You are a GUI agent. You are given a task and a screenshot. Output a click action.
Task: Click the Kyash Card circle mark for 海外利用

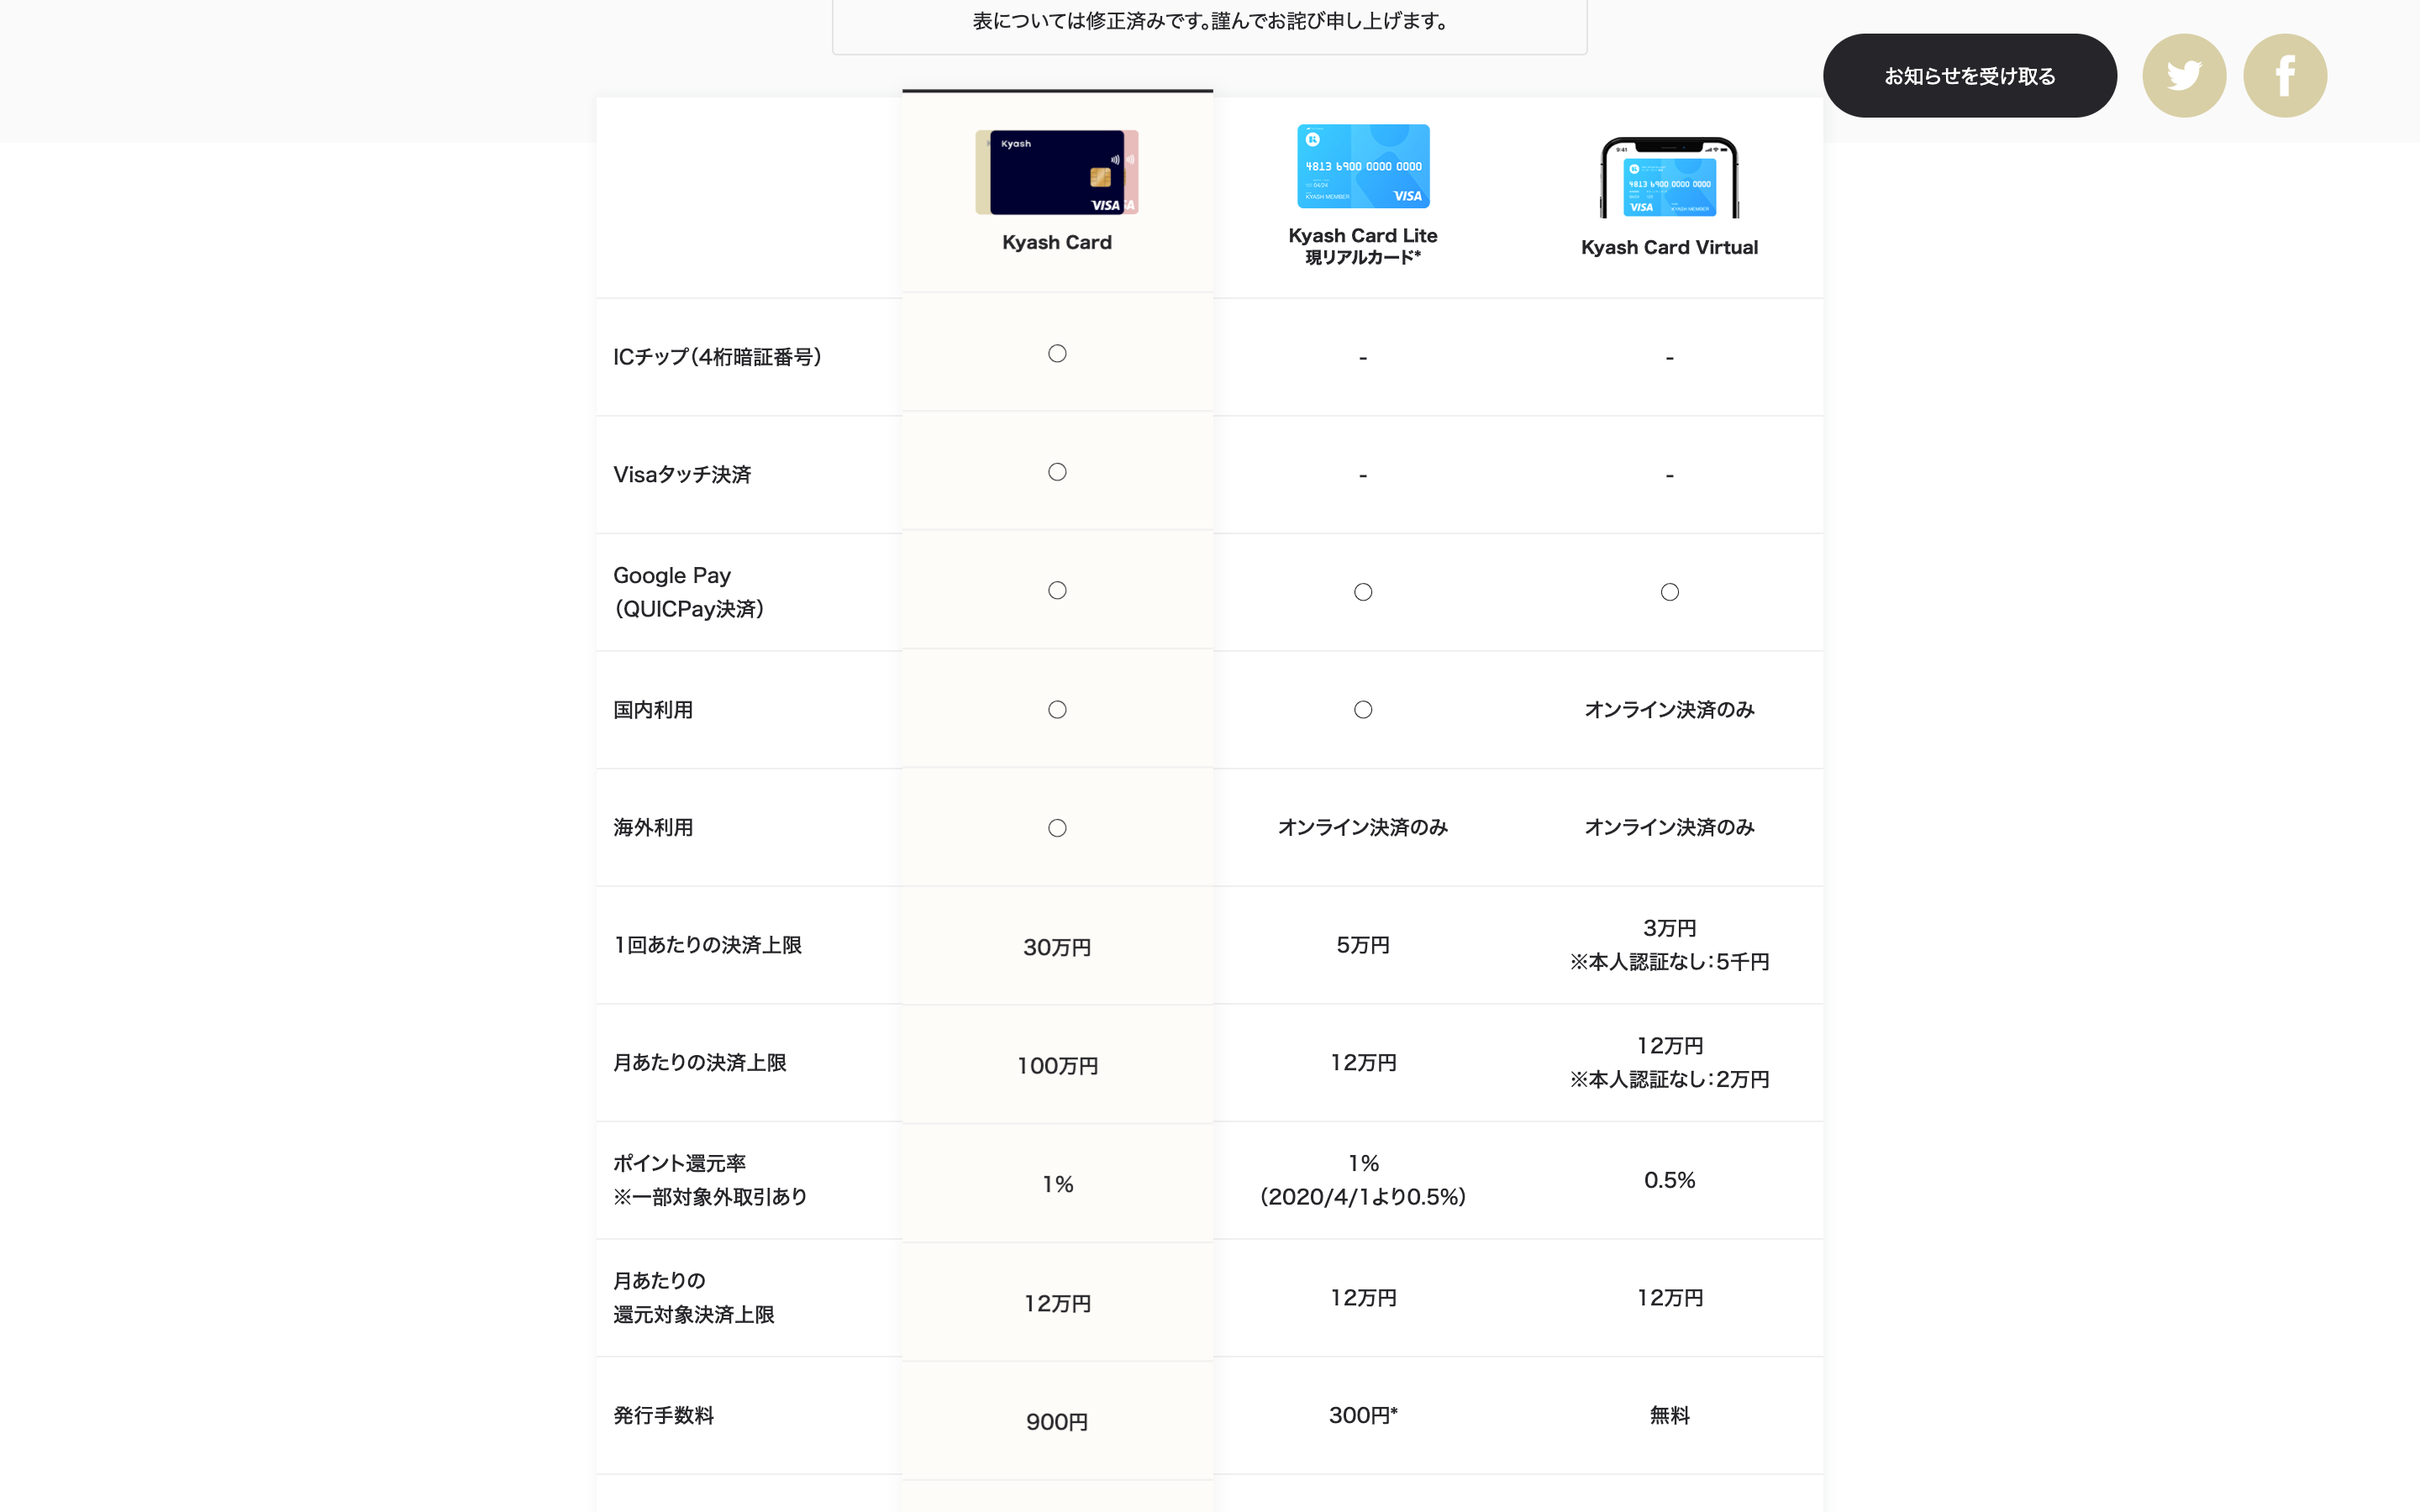click(1057, 828)
